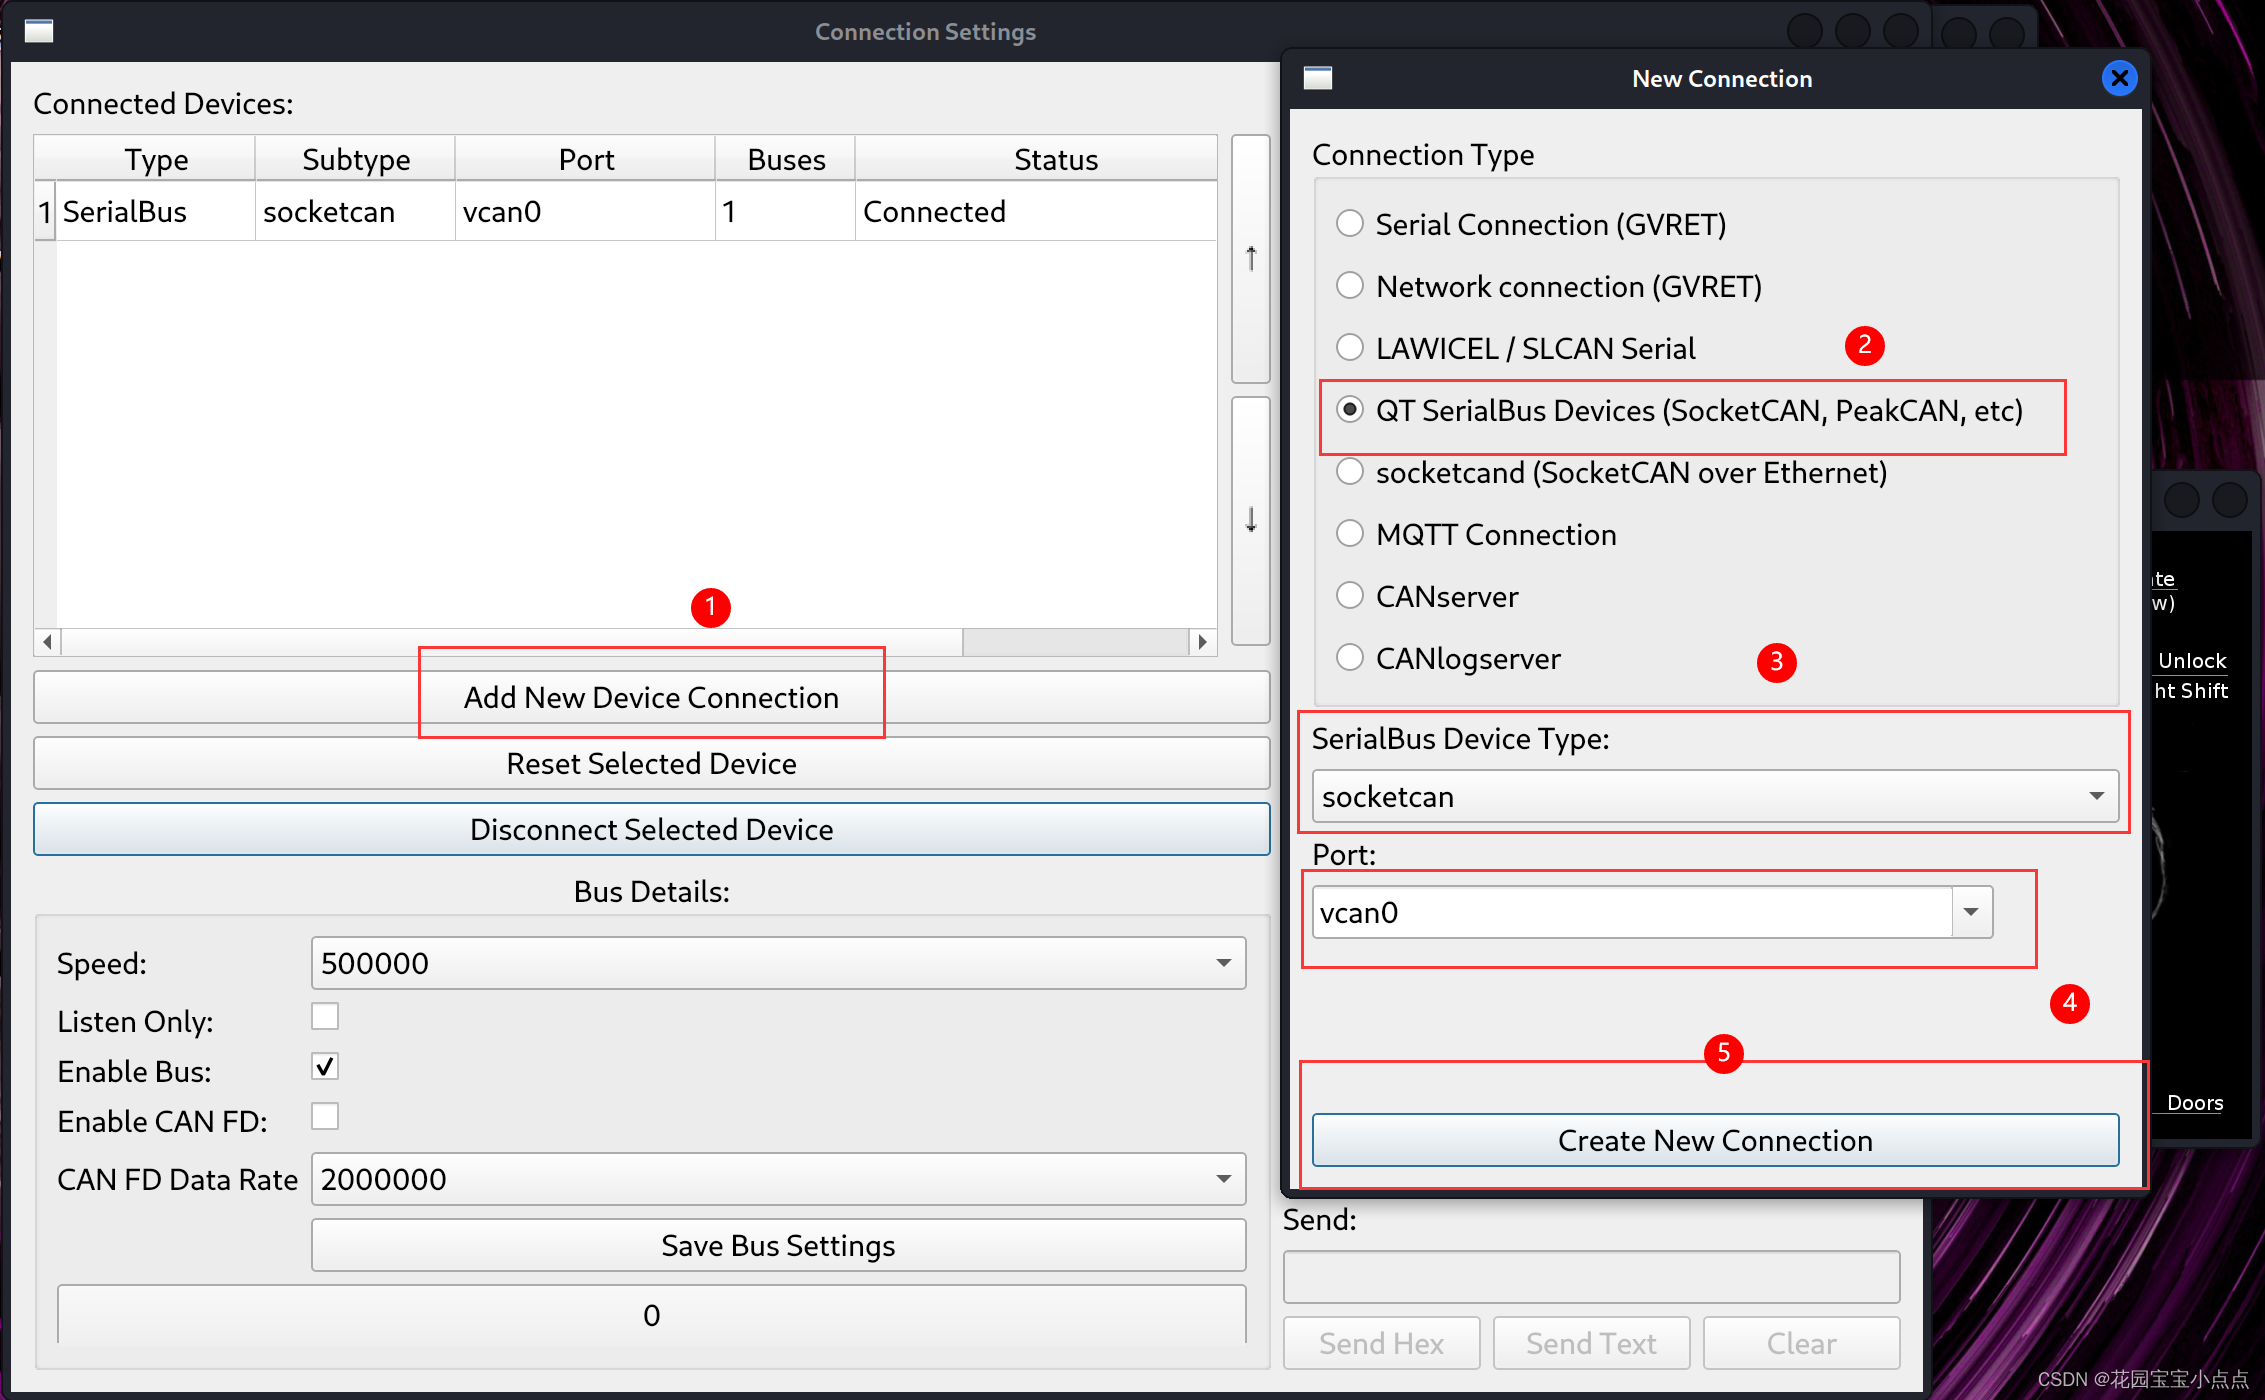2265x1400 pixels.
Task: Click Disconnect Selected Device
Action: point(651,829)
